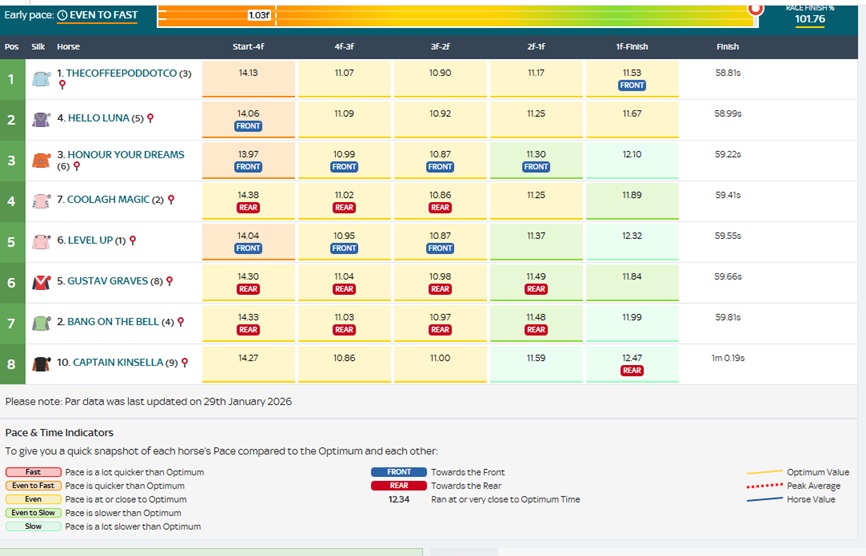The width and height of the screenshot is (866, 556).
Task: Click Gustav Graves' red and black silk
Action: (x=40, y=282)
